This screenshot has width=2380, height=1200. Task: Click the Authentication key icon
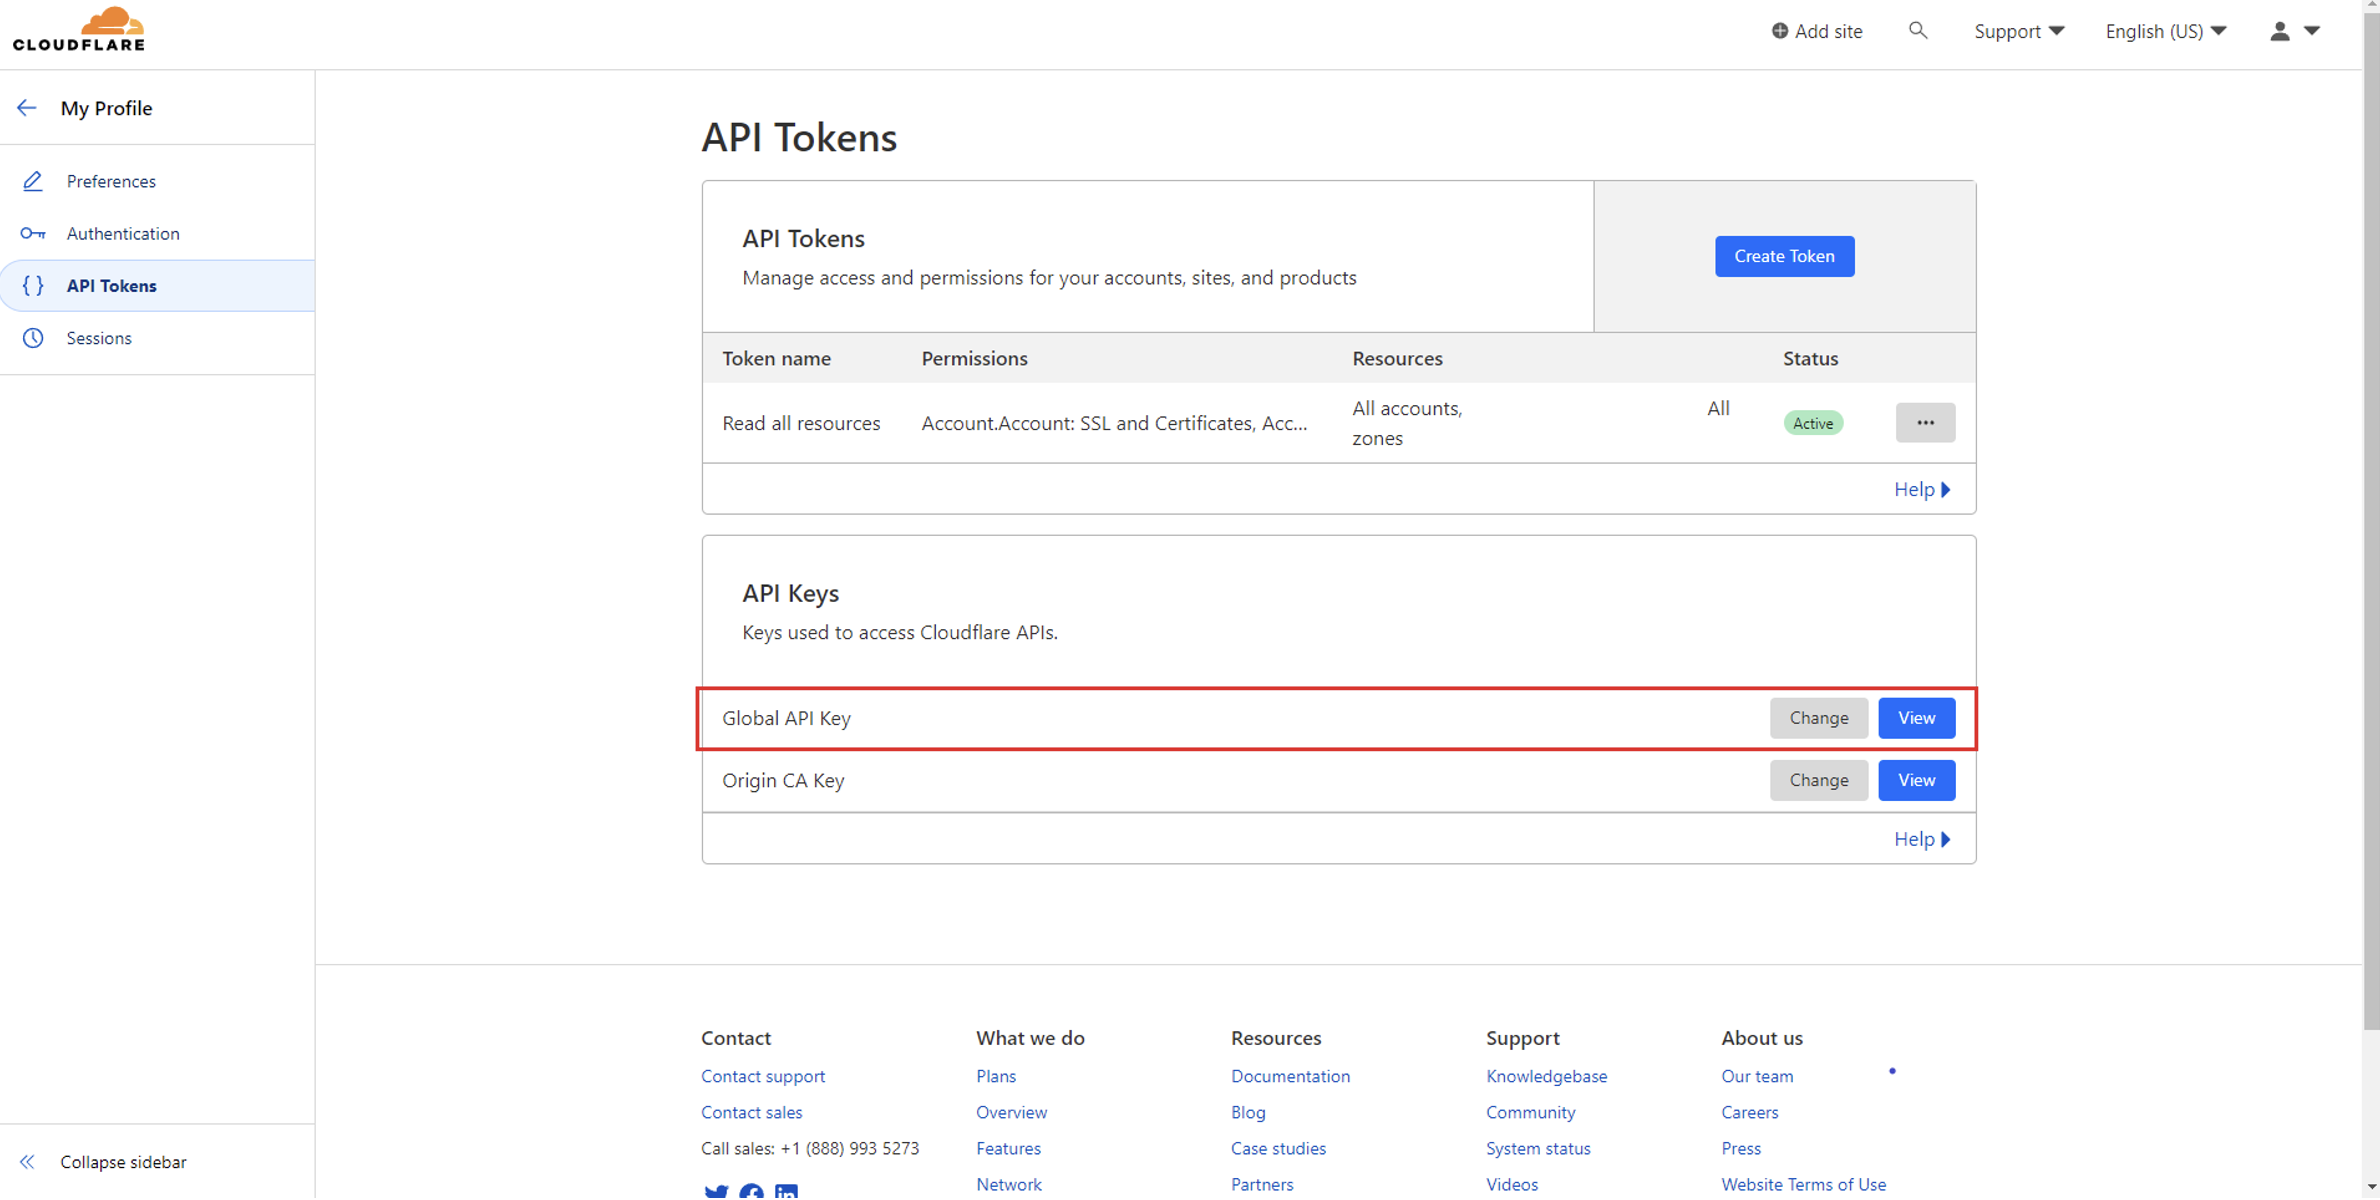[33, 233]
